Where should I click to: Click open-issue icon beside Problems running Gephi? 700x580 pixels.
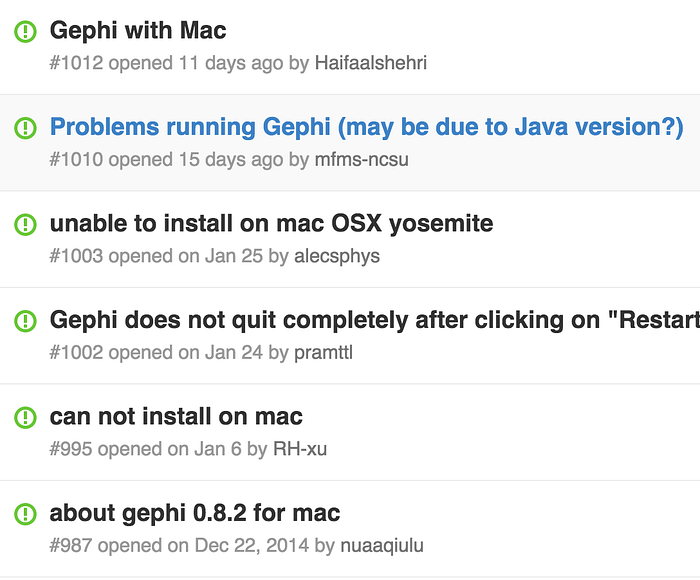coord(25,128)
